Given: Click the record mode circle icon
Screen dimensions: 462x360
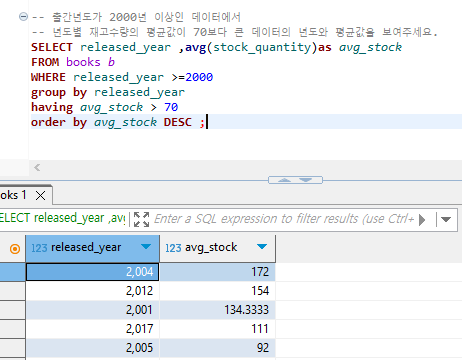Looking at the screenshot, I should pyautogui.click(x=15, y=249).
